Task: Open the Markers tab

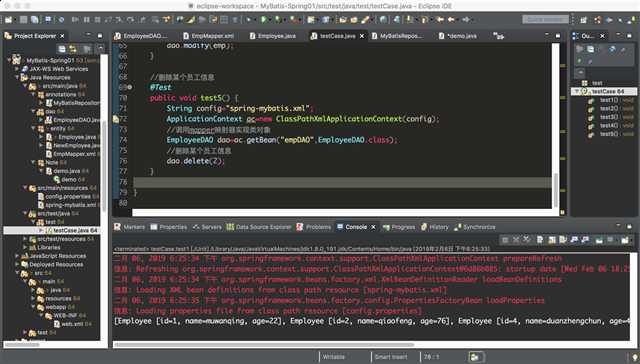Action: (129, 227)
